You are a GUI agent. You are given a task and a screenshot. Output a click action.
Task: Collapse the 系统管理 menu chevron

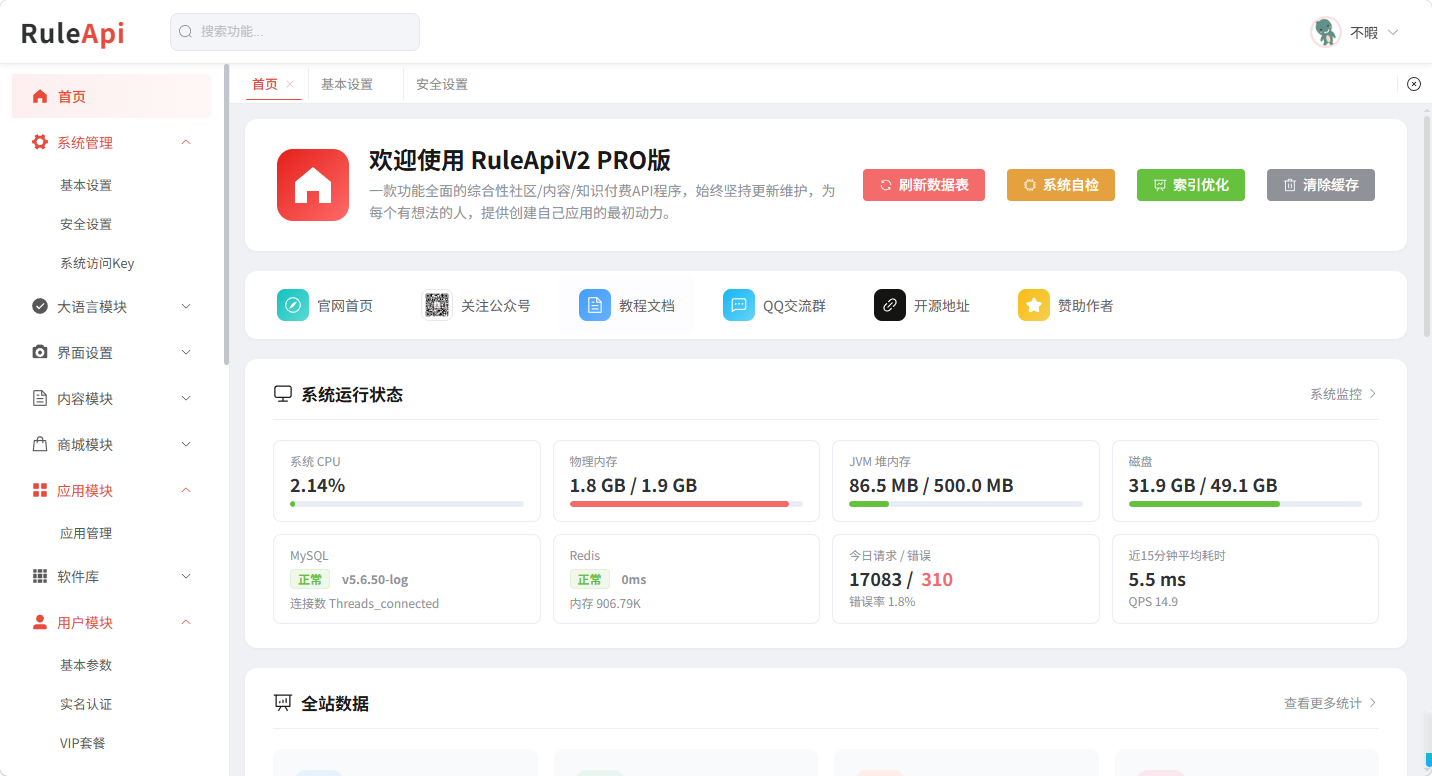coord(186,143)
